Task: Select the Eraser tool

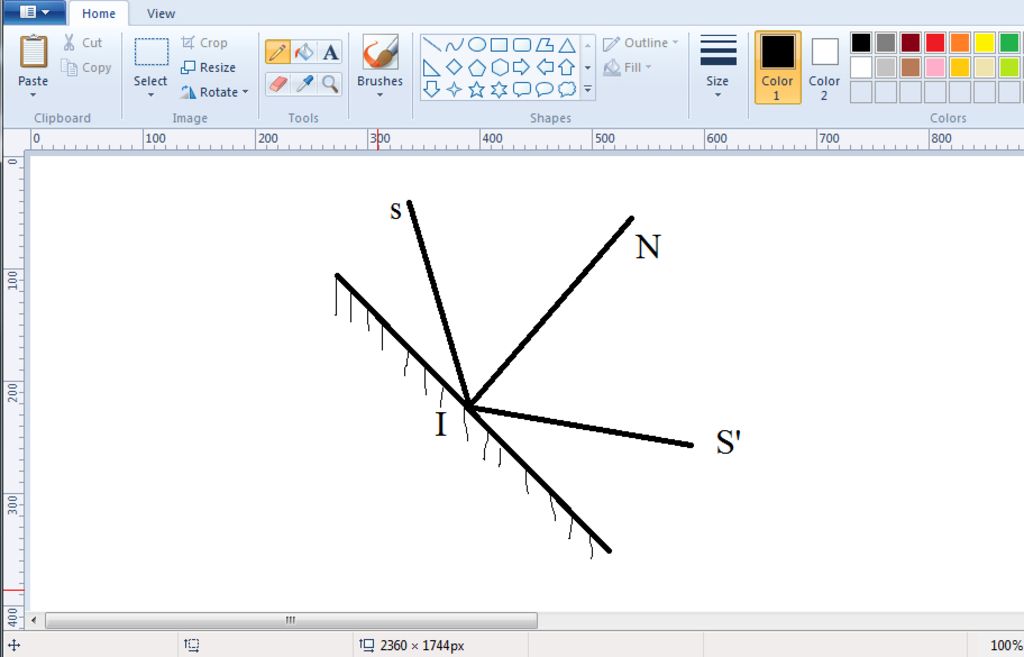Action: click(278, 84)
